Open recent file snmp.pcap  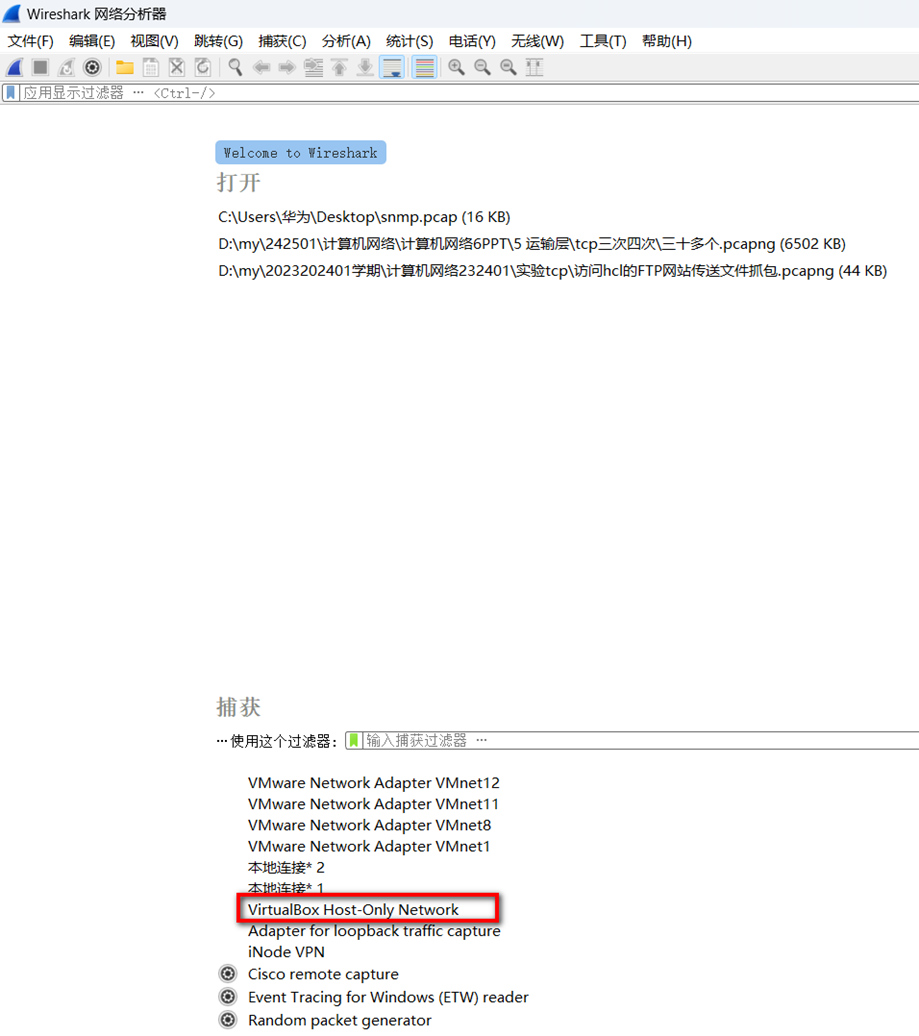(x=364, y=217)
